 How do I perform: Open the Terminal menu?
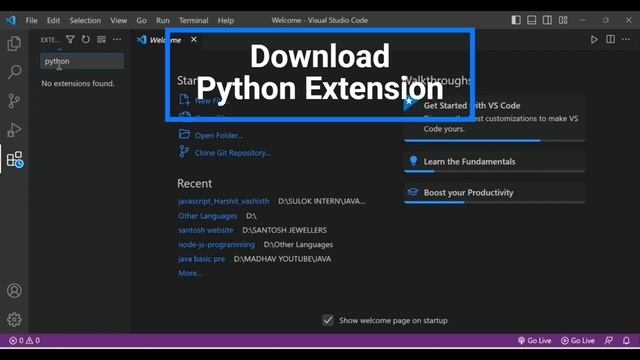[193, 20]
